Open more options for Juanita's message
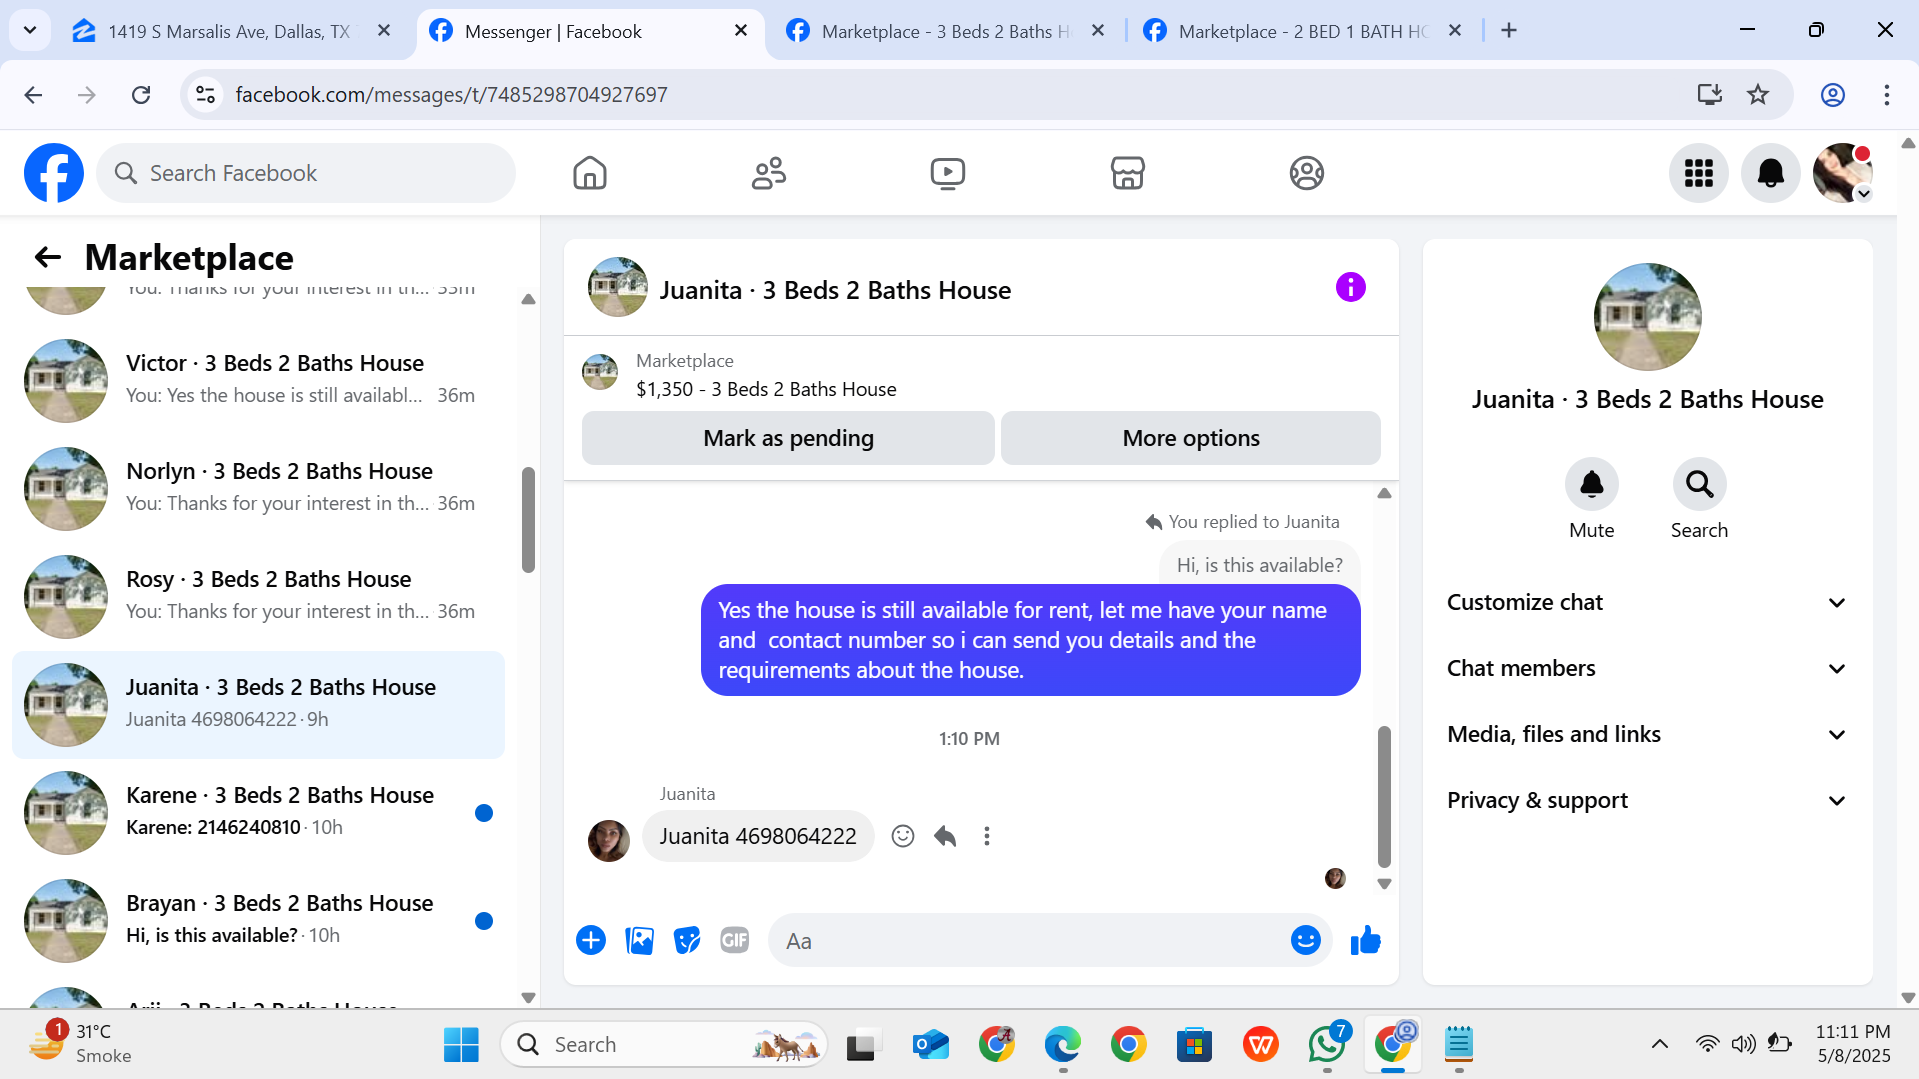This screenshot has height=1079, width=1919. coord(987,836)
